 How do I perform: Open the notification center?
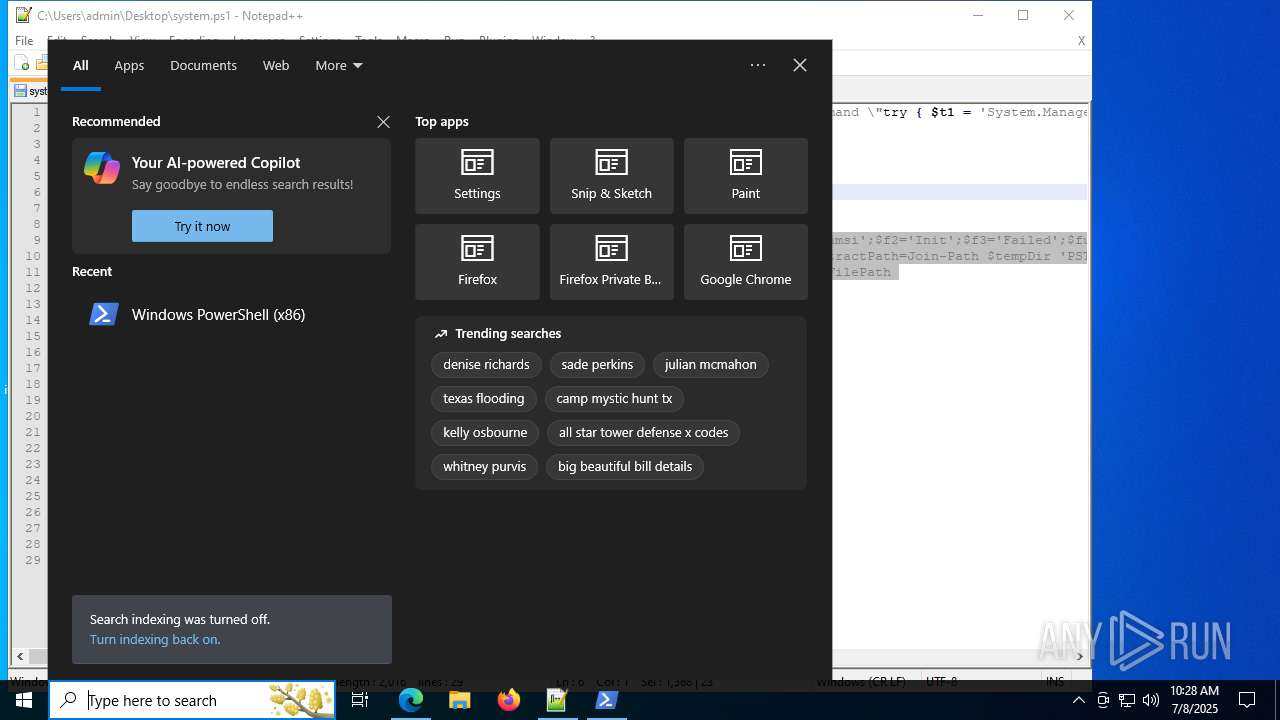(x=1247, y=700)
